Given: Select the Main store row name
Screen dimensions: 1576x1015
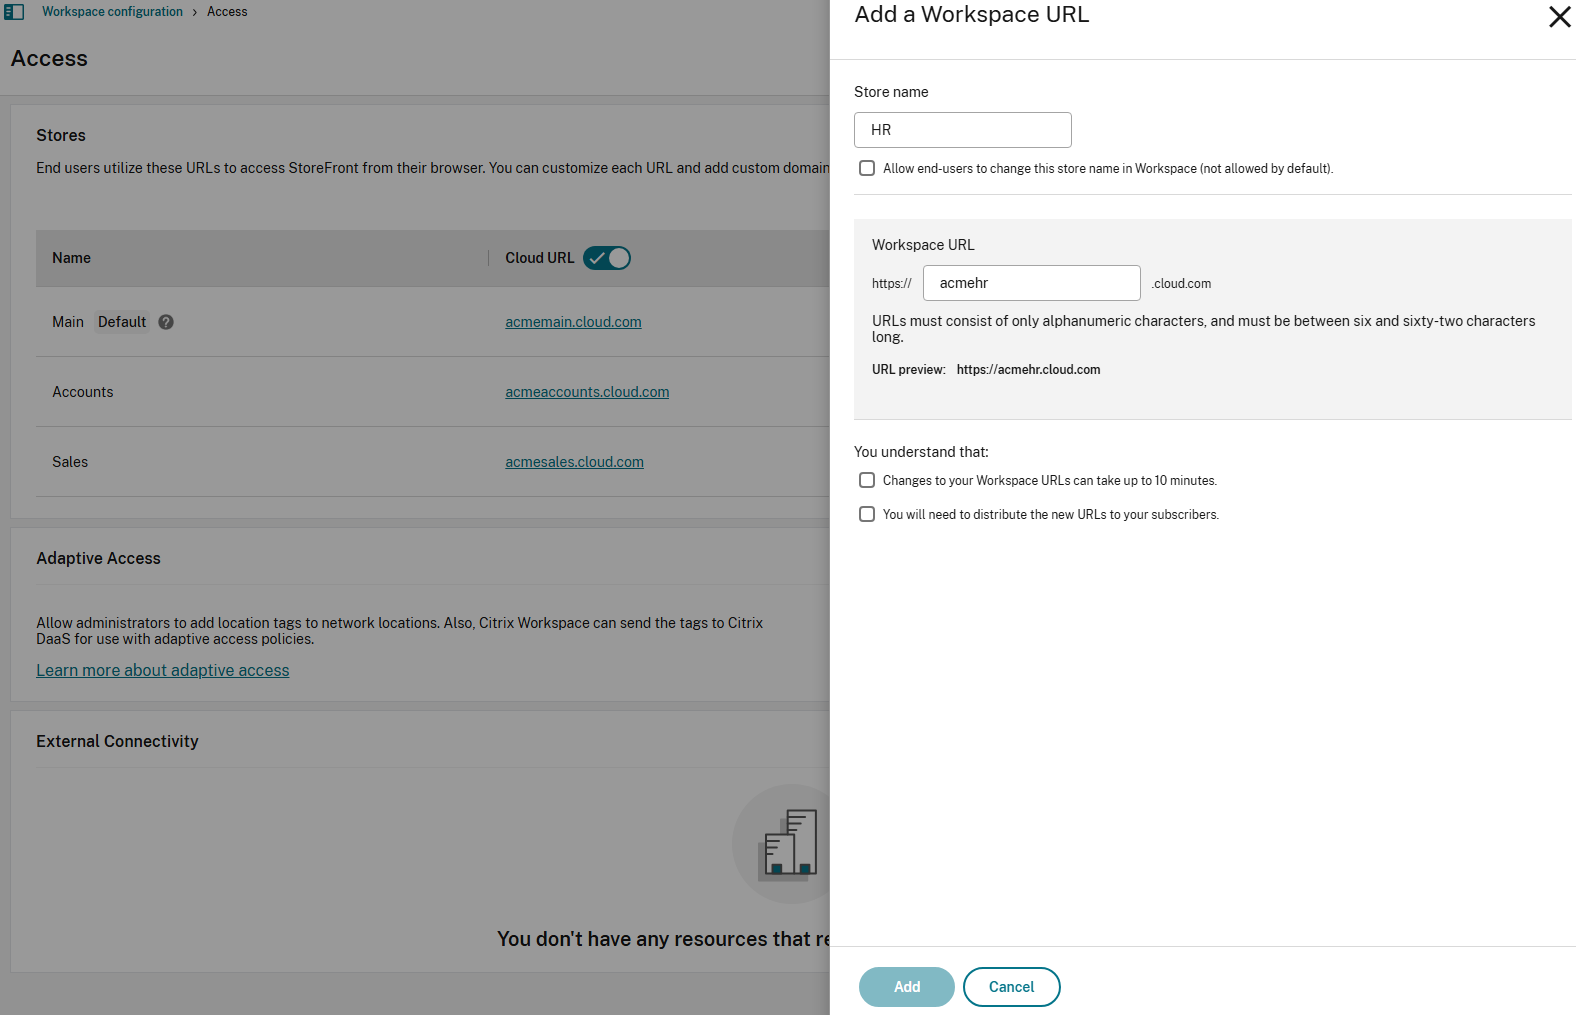Looking at the screenshot, I should 68,322.
